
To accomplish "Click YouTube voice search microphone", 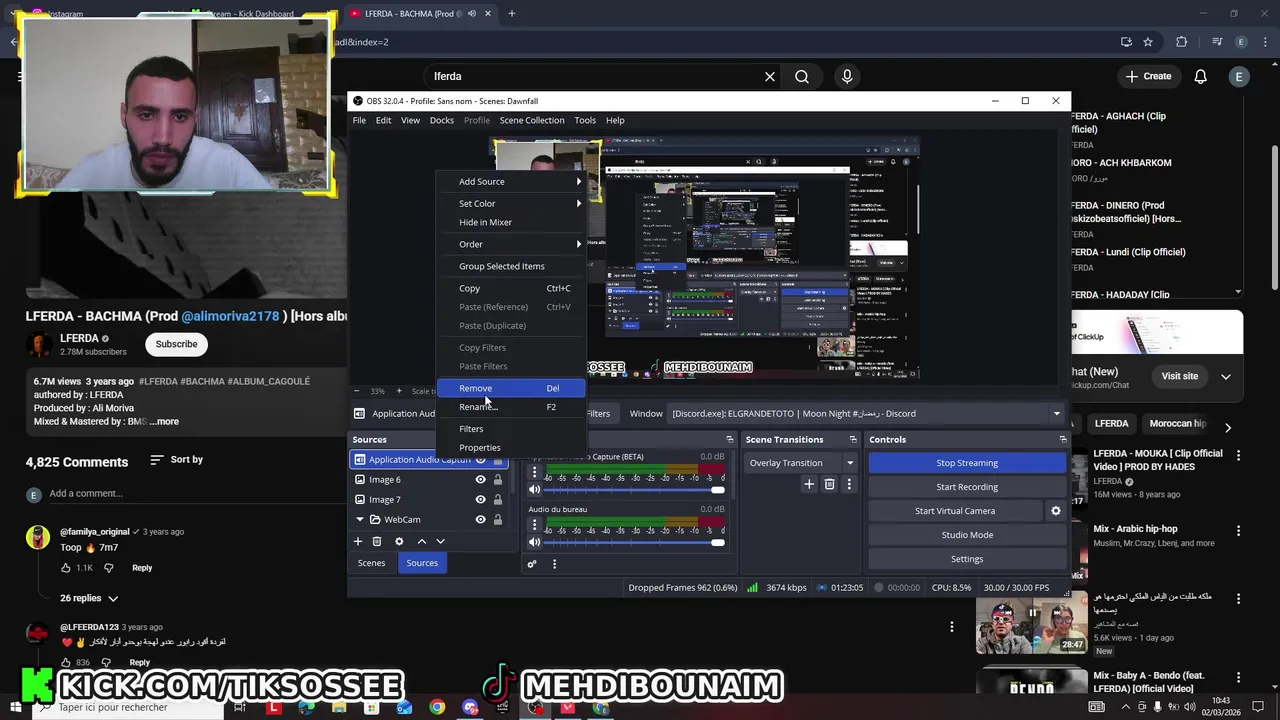I will [x=847, y=76].
